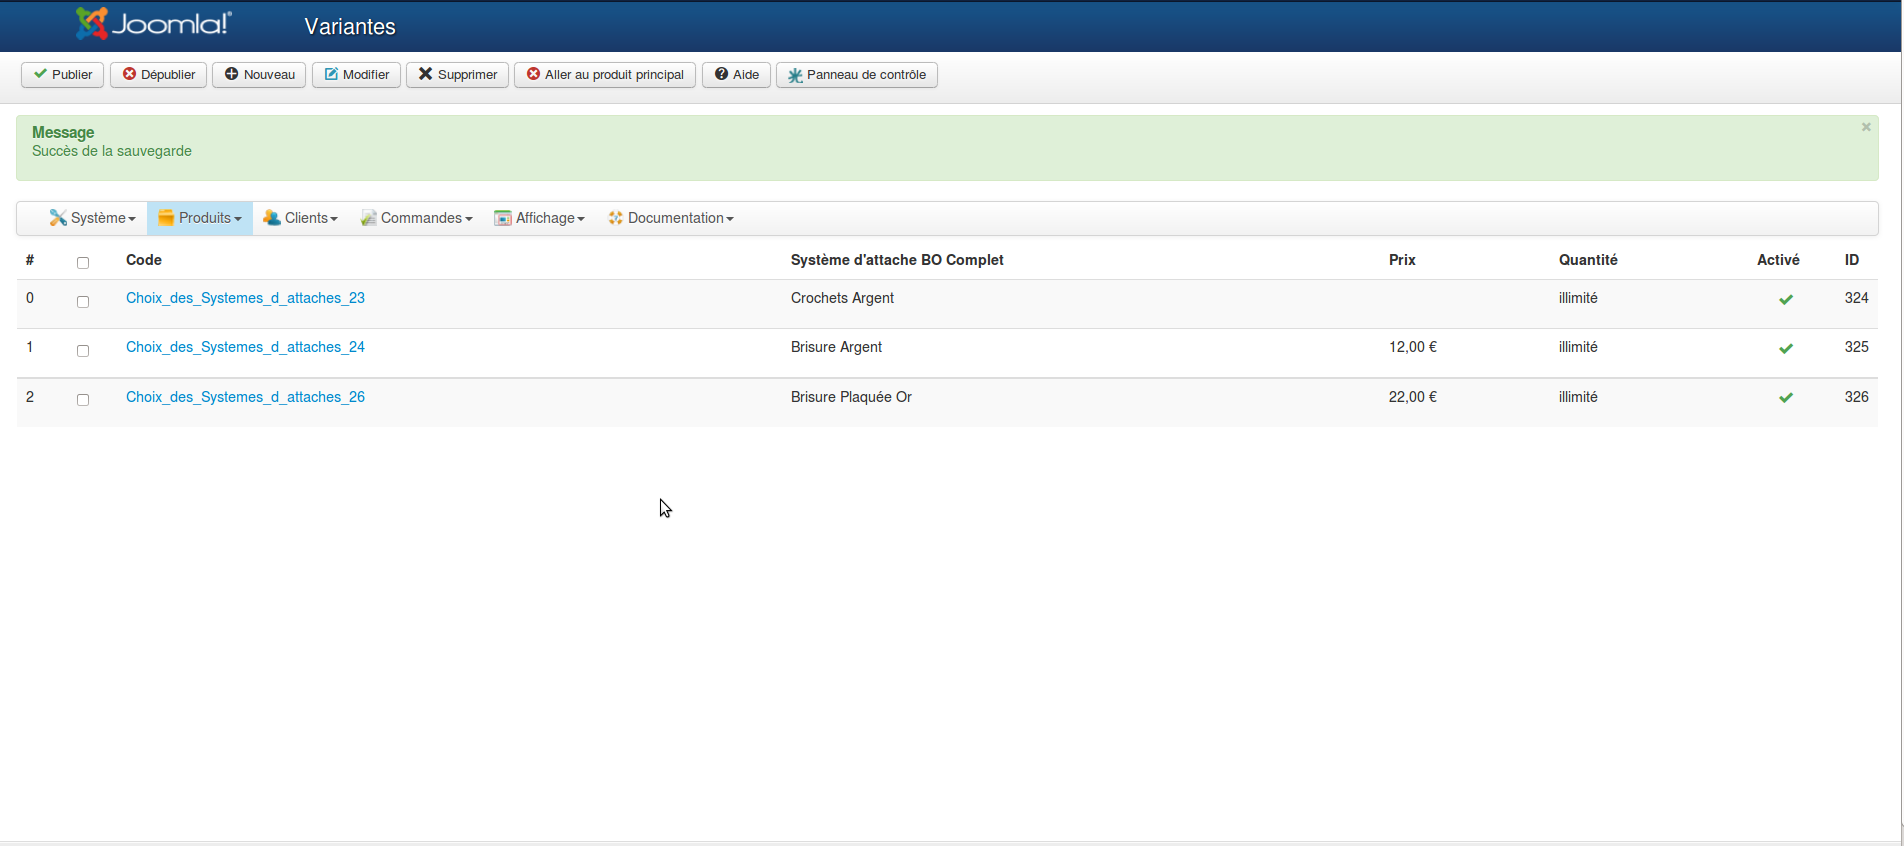The width and height of the screenshot is (1904, 846).
Task: Open Aide help button
Action: (x=737, y=75)
